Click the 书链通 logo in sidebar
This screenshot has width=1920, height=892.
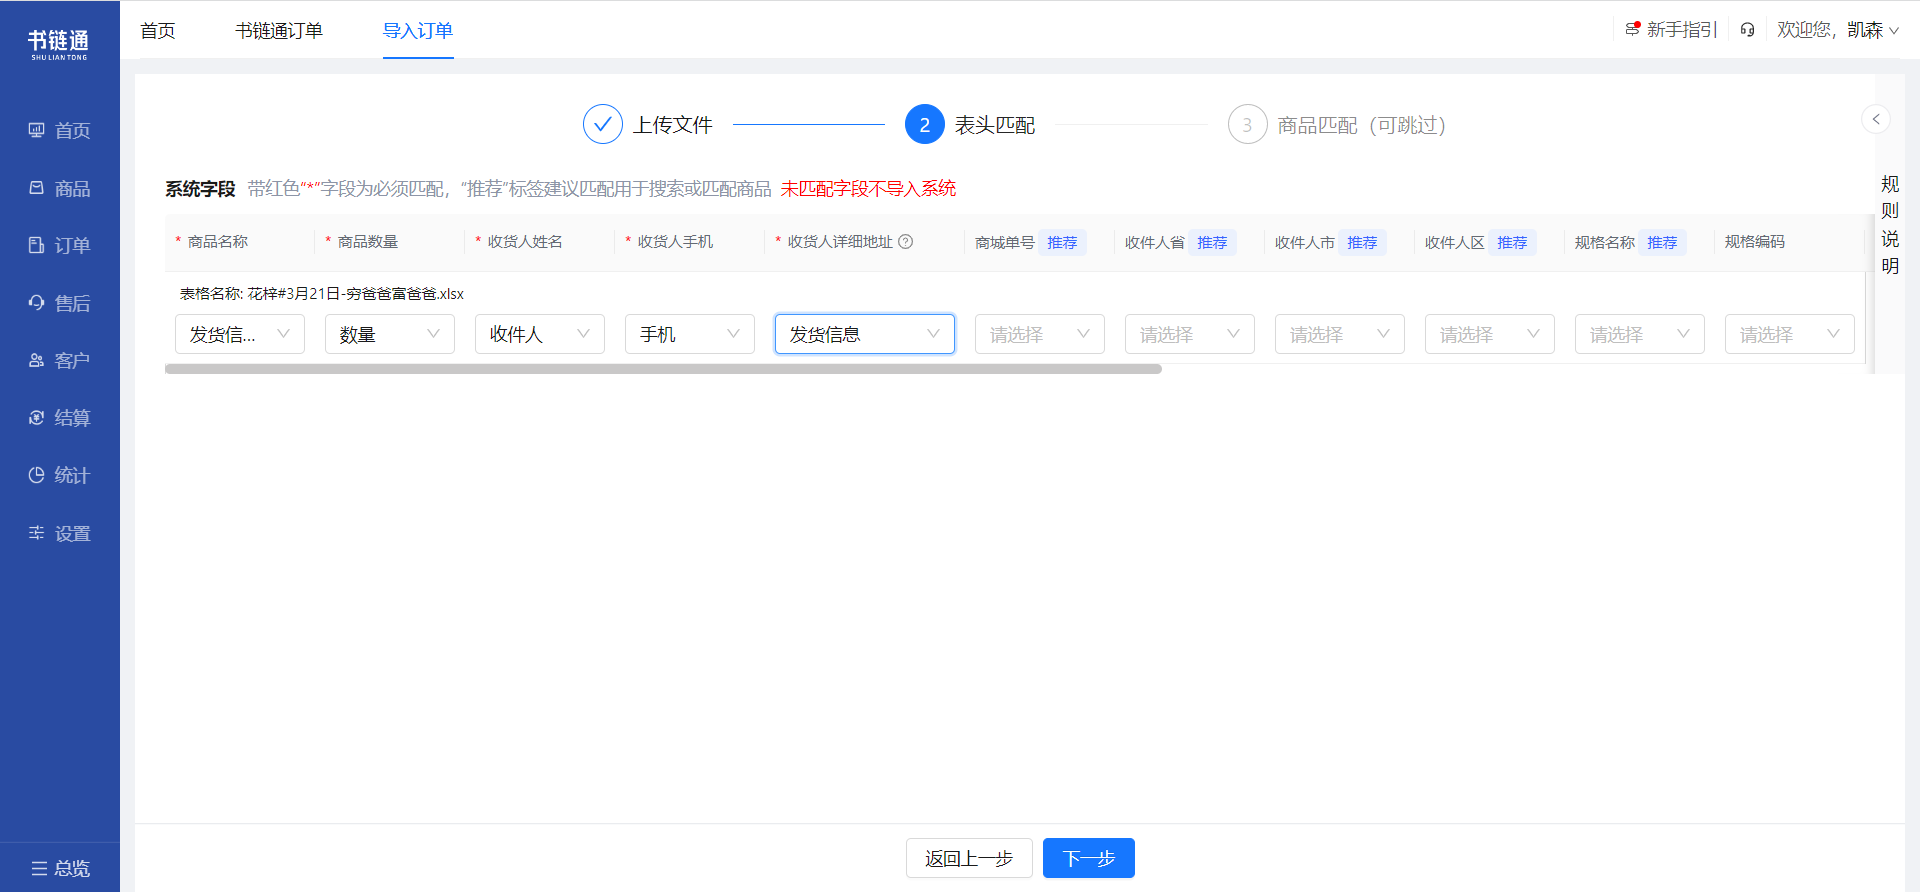[59, 44]
